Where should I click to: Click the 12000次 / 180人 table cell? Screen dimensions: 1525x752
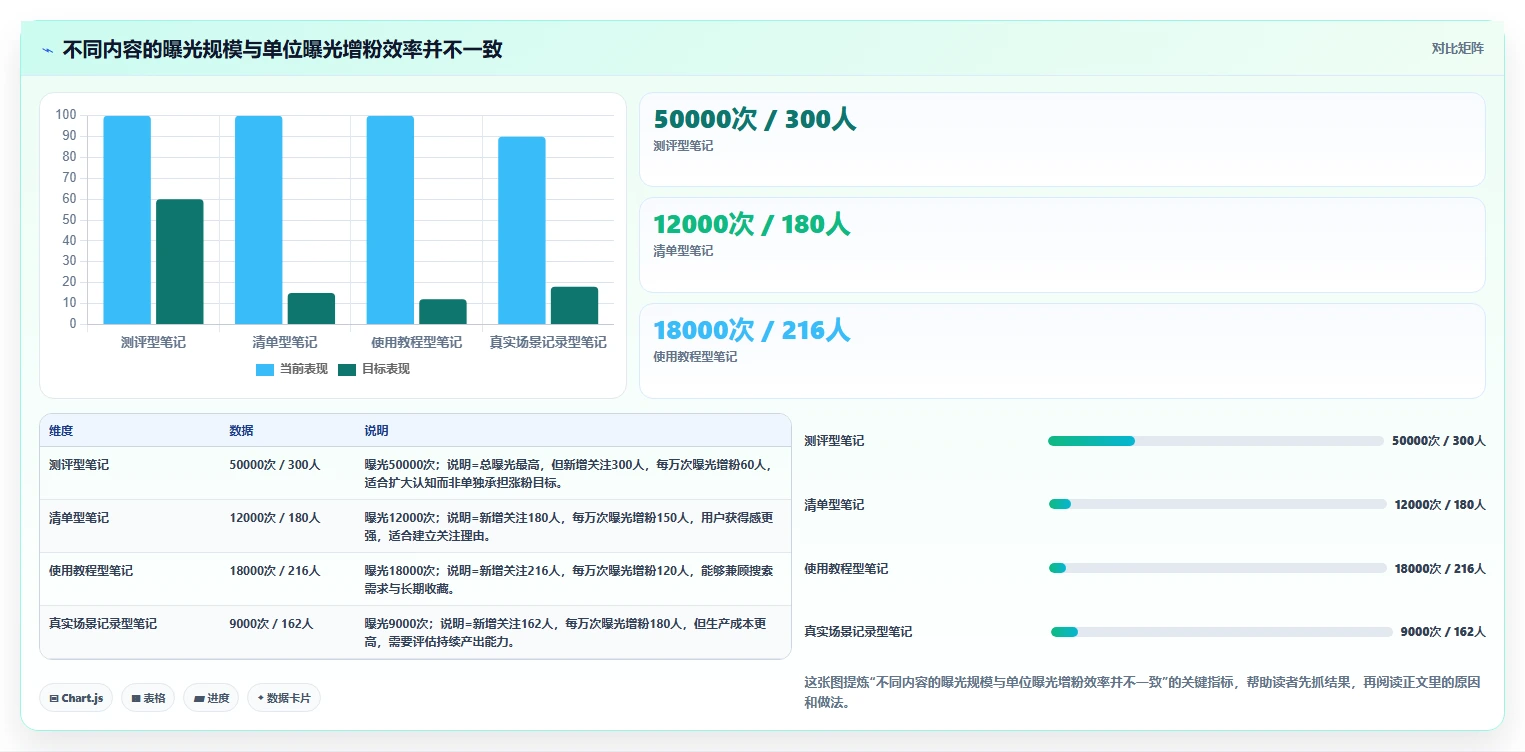click(x=275, y=518)
